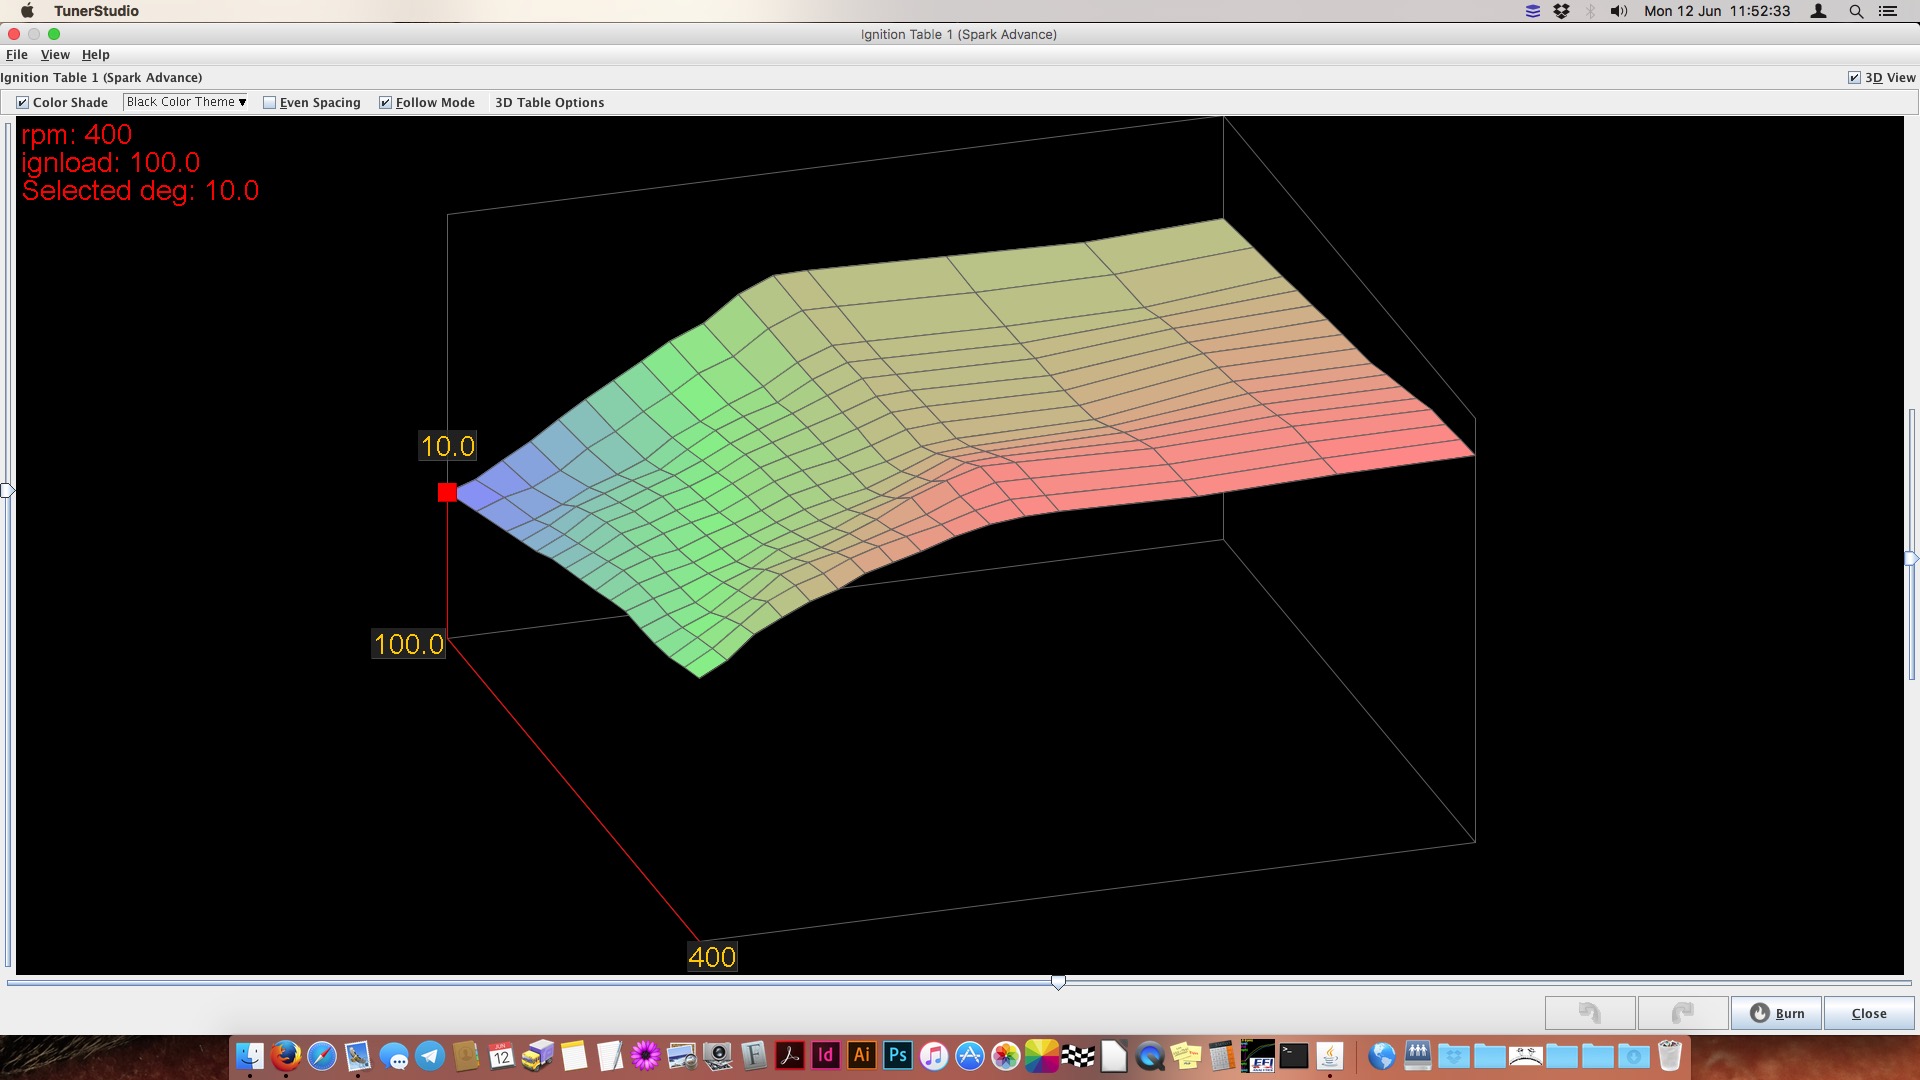Click the bottom horizontal rotation slider handle
Image resolution: width=1920 pixels, height=1080 pixels.
pyautogui.click(x=1058, y=983)
